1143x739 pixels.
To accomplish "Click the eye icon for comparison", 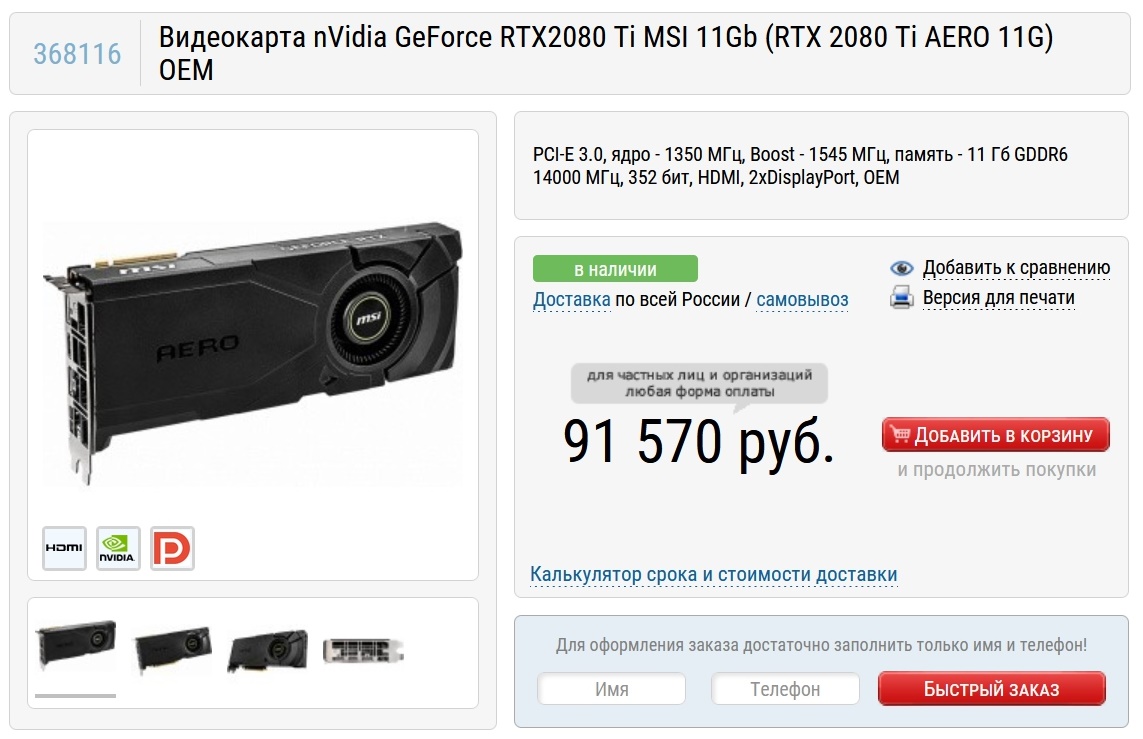I will point(902,268).
